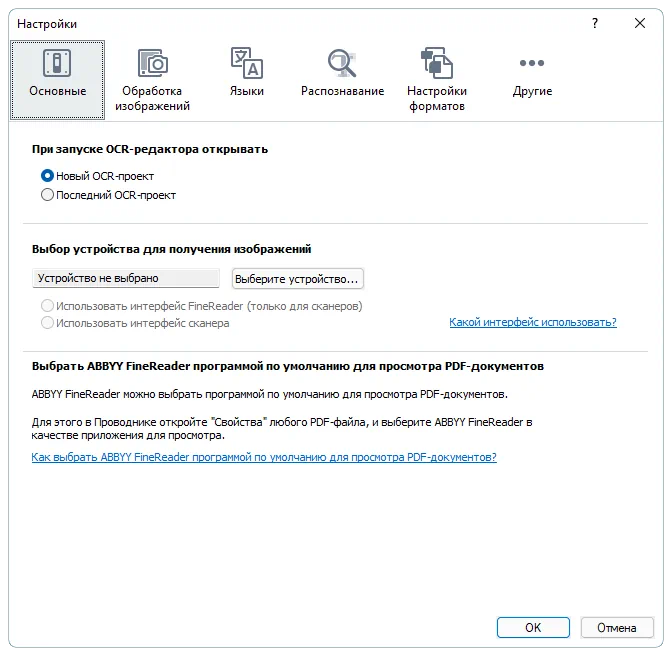The height and width of the screenshot is (656, 671).
Task: Close the Настройки dialog window
Action: (x=640, y=23)
